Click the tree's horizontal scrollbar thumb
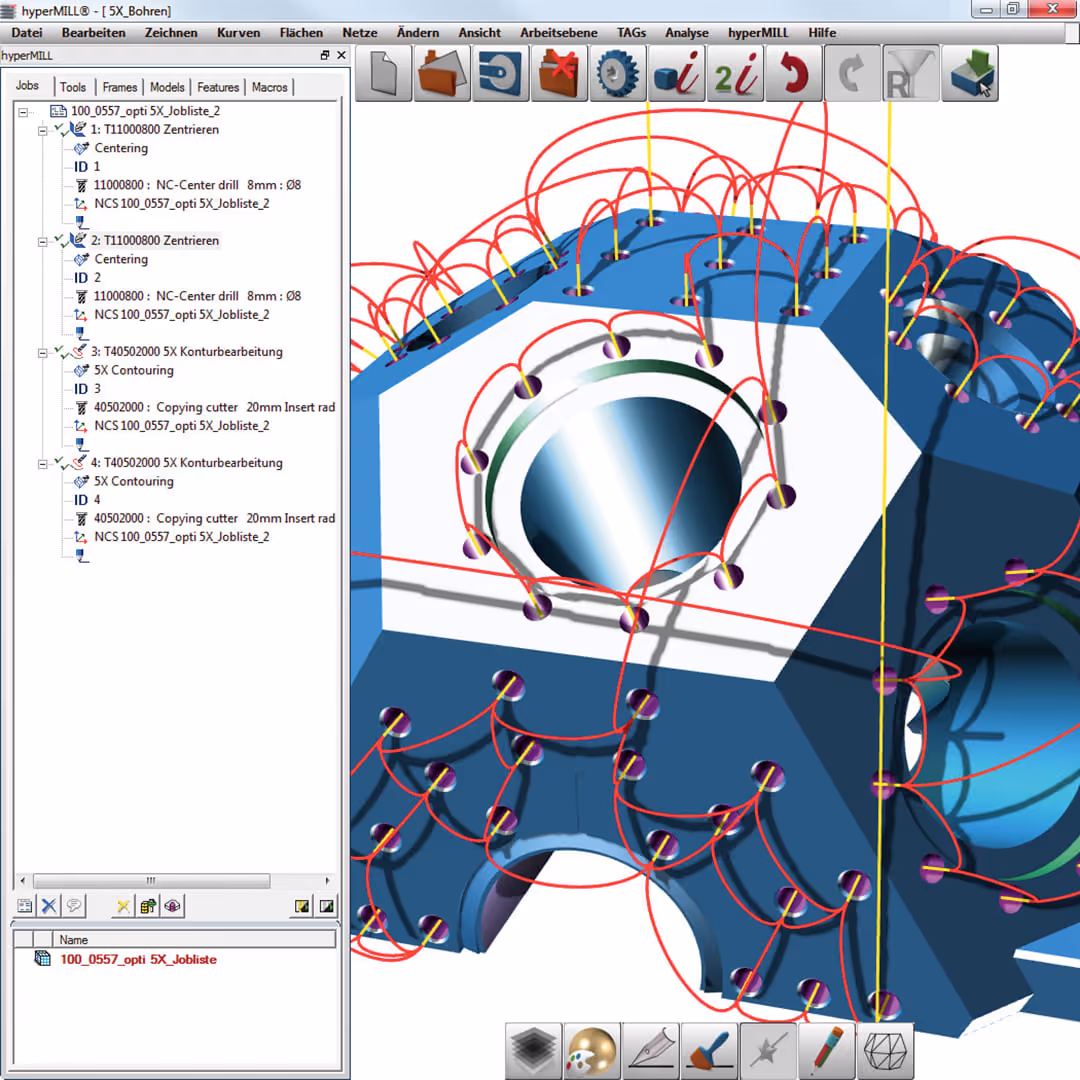Screen dimensions: 1080x1080 152,880
